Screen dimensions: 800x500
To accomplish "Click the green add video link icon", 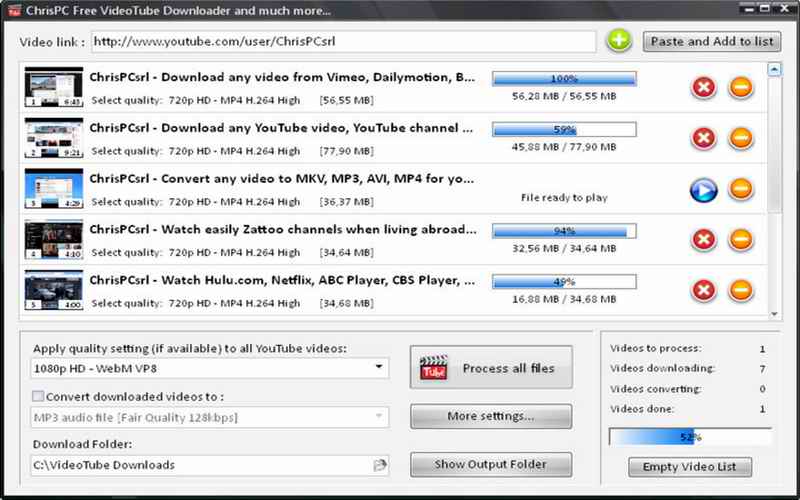I will click(x=619, y=41).
